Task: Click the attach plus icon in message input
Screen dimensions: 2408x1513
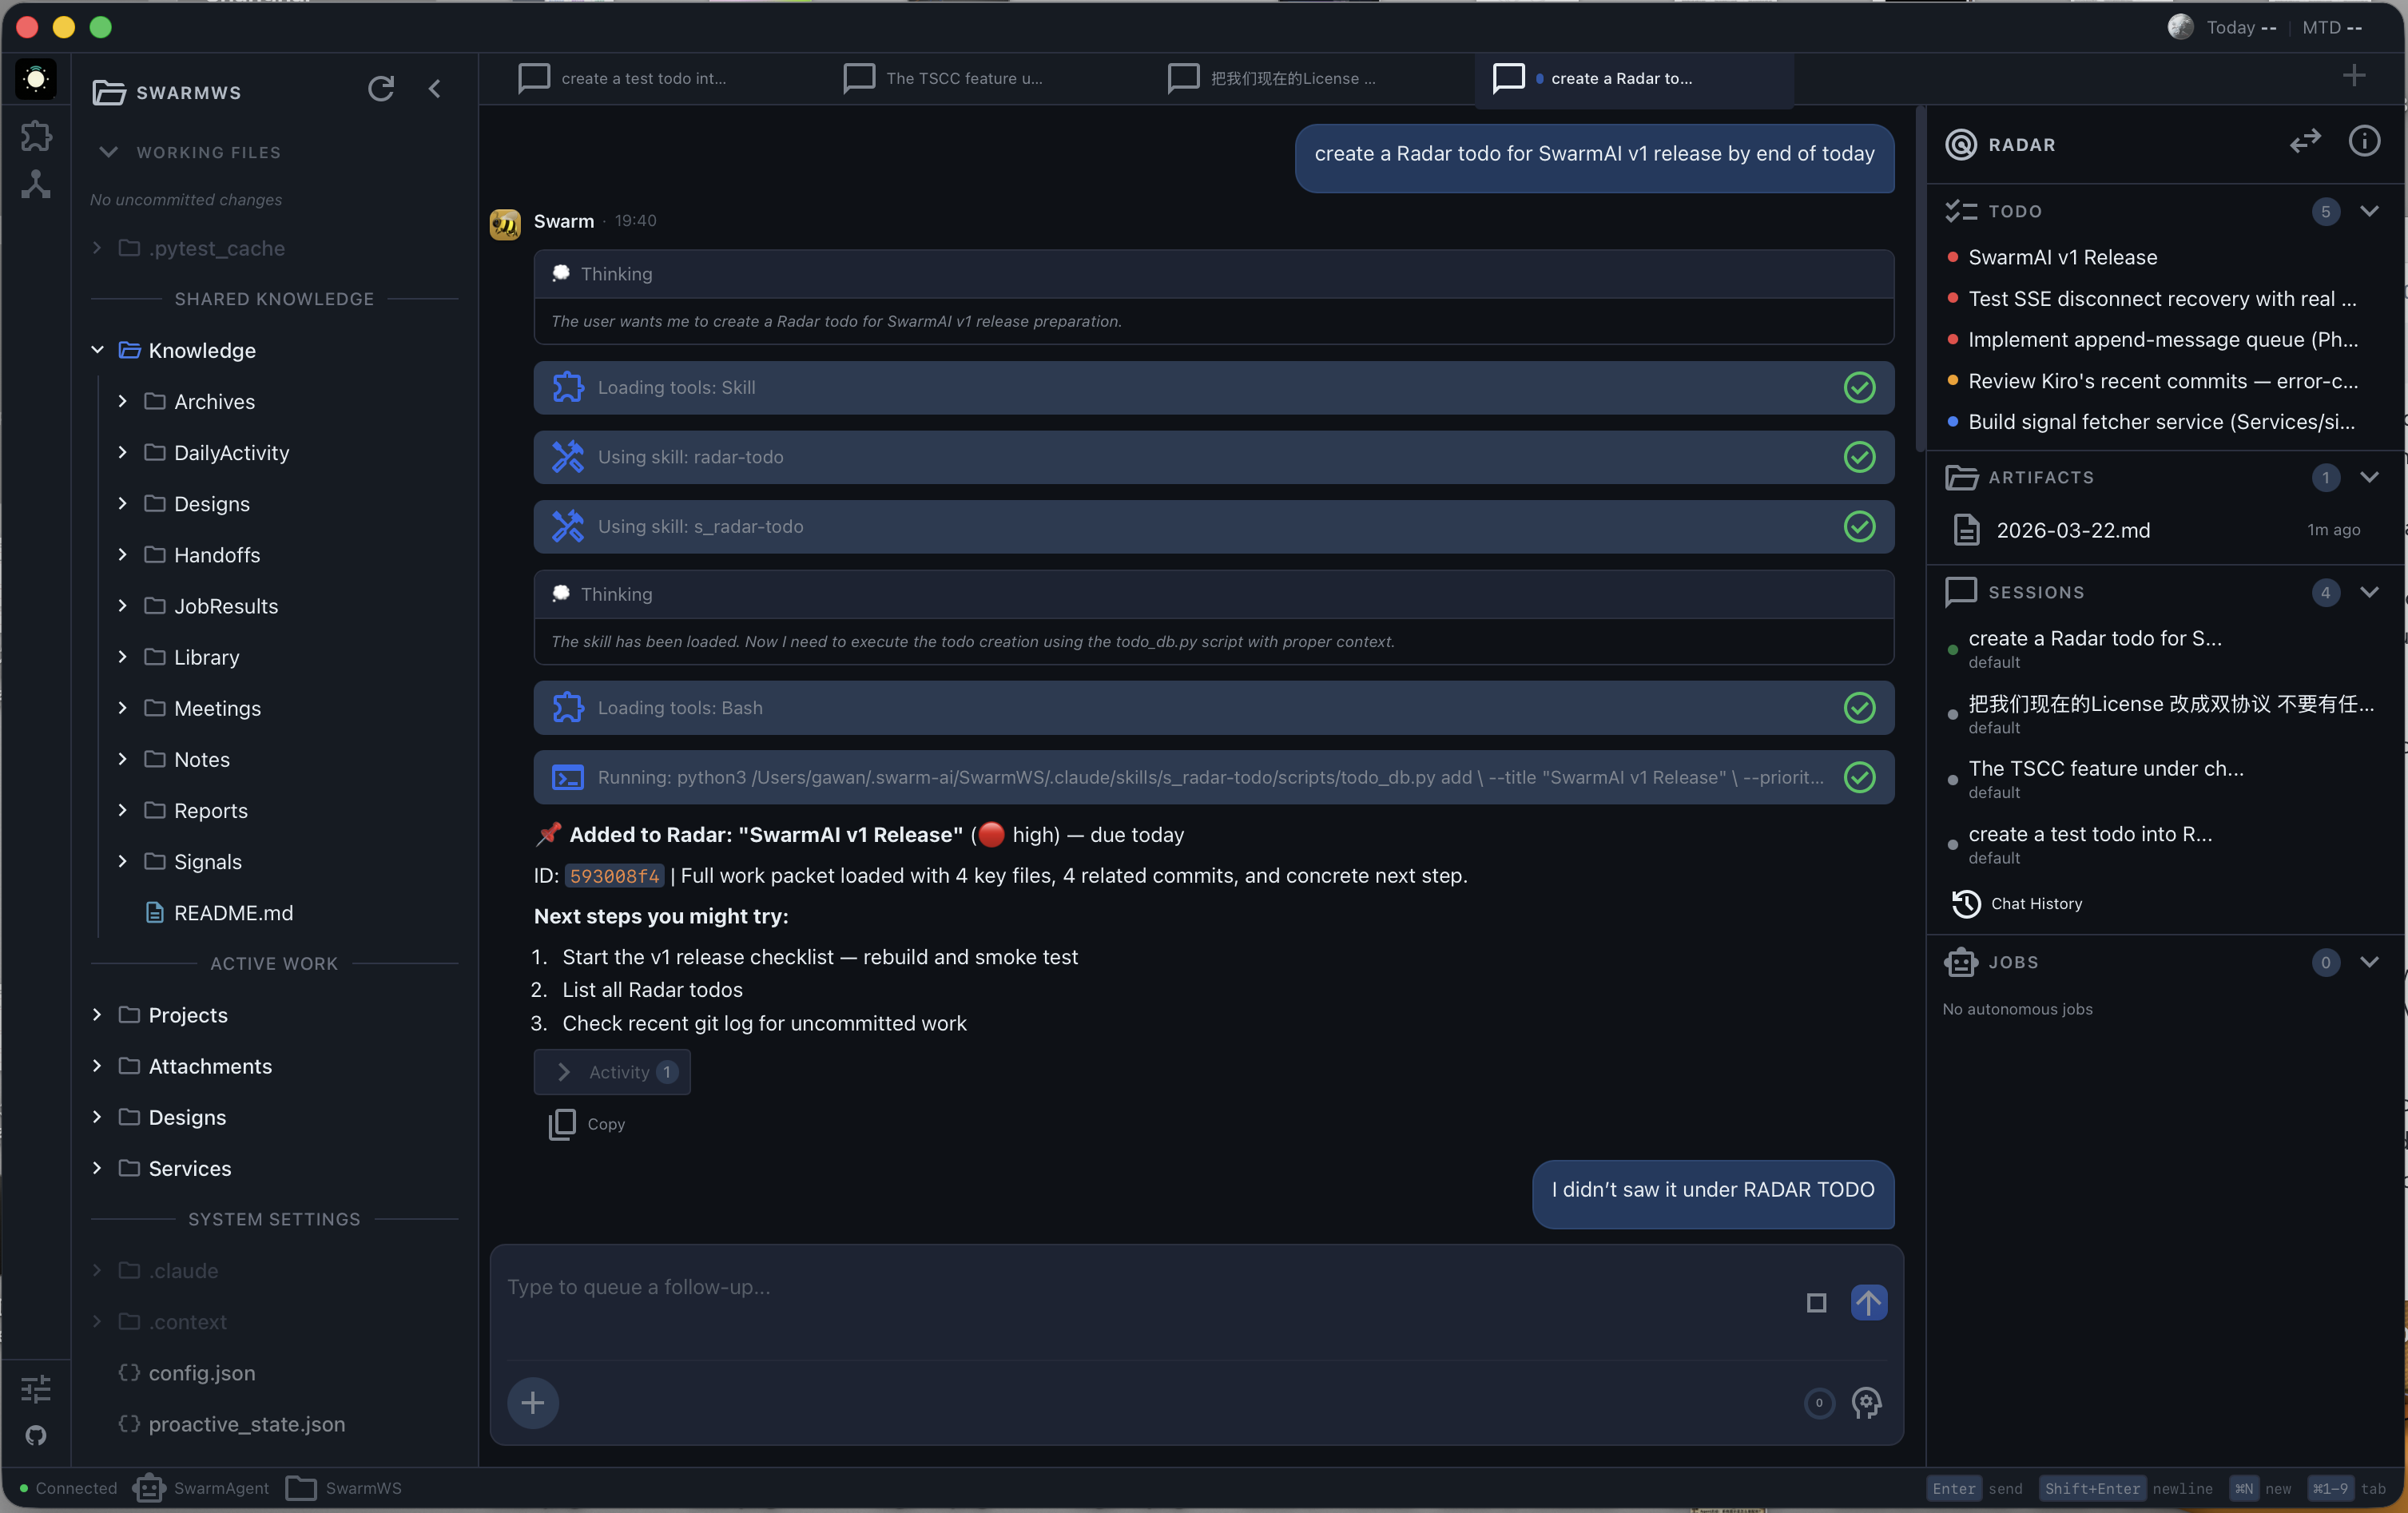Action: click(533, 1402)
